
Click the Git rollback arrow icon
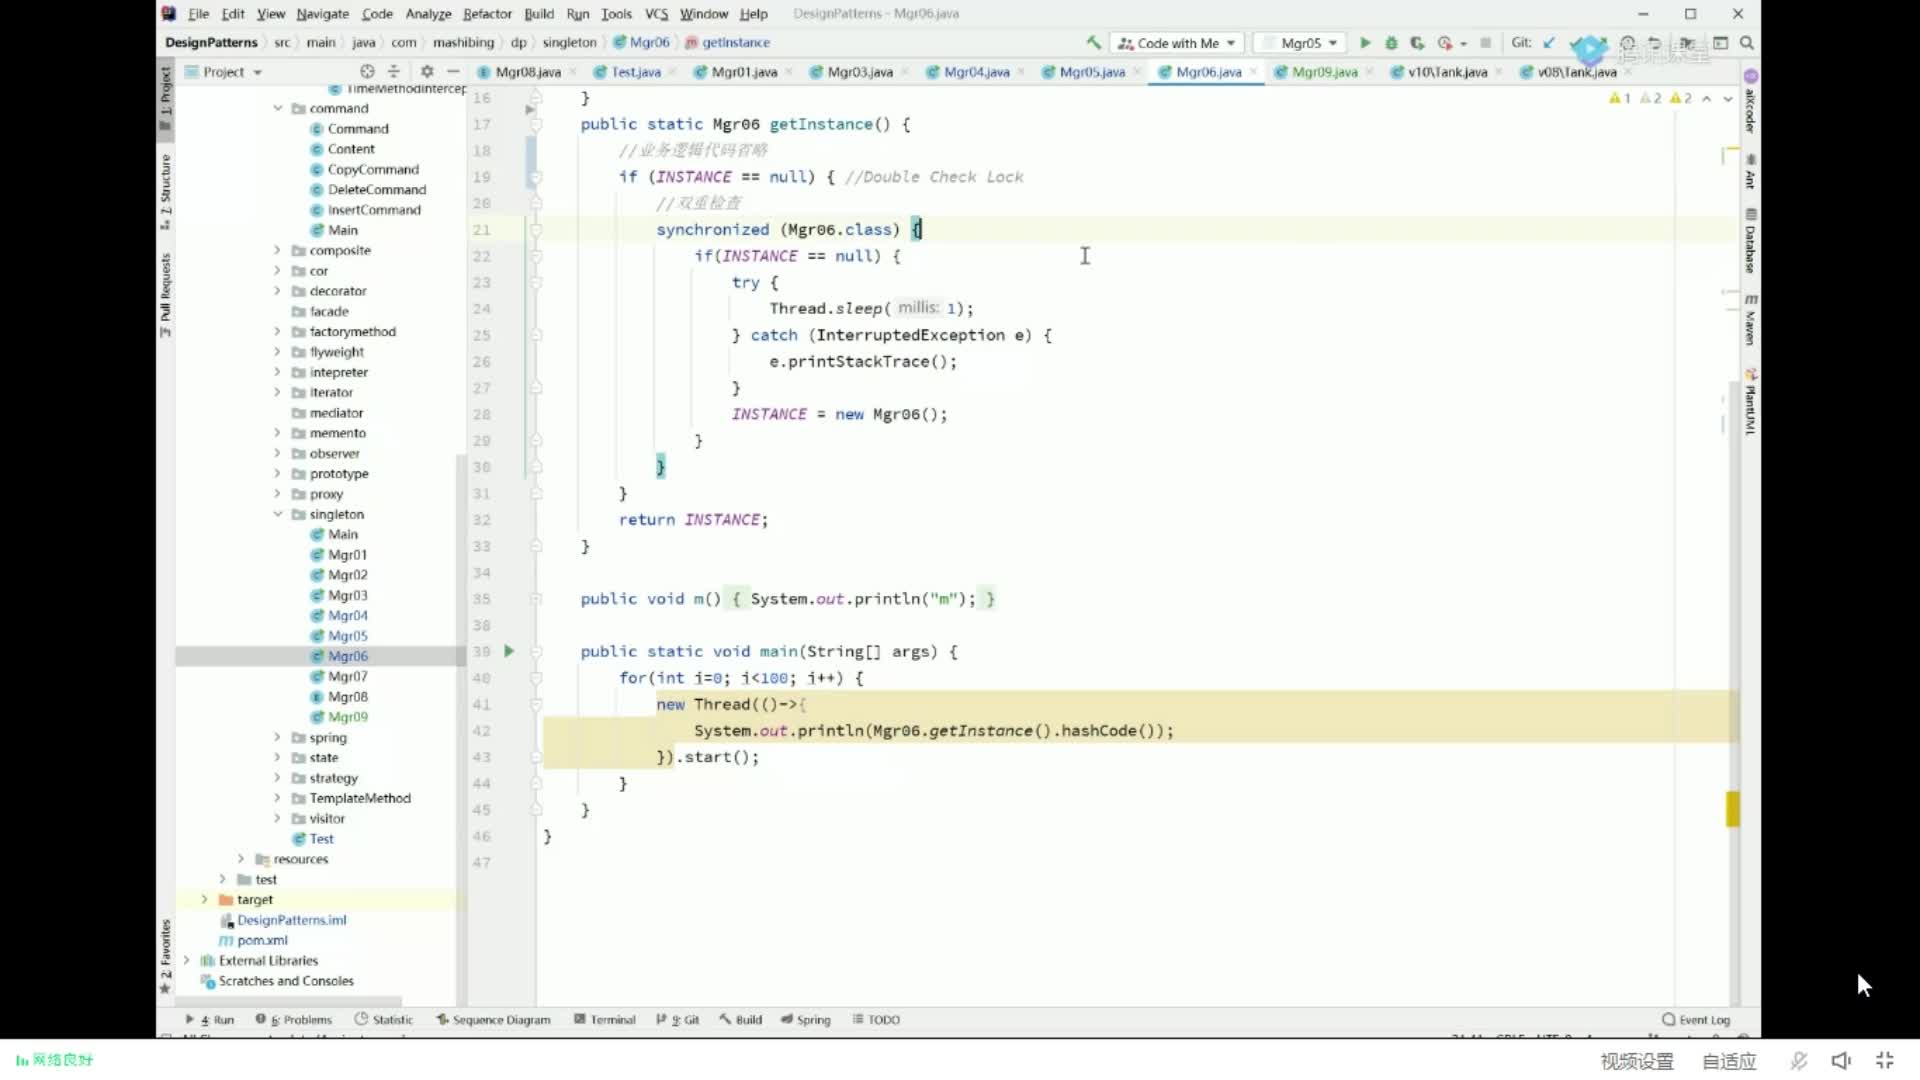tap(1655, 43)
